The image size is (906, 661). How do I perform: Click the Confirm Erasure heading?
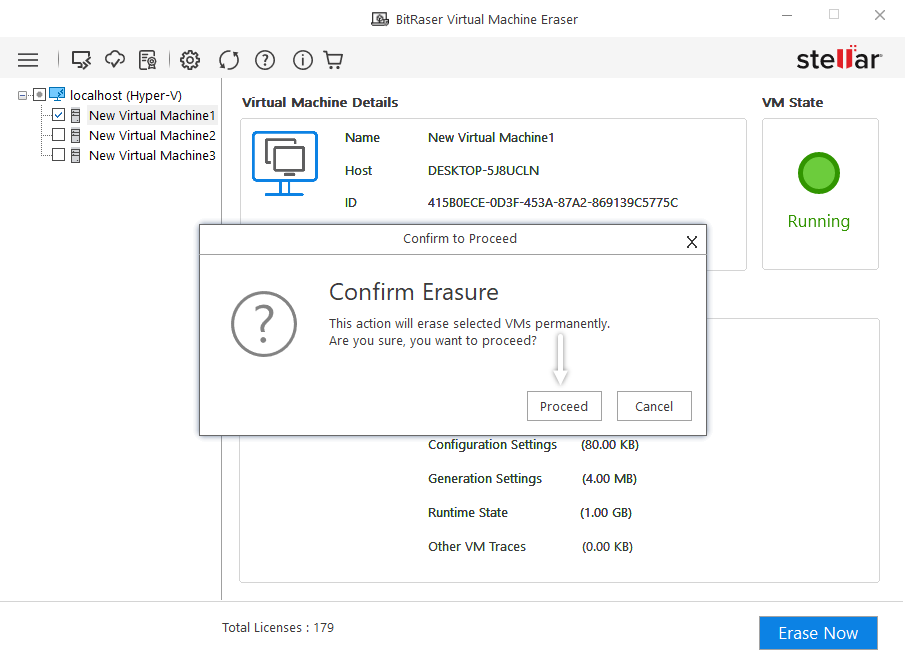pos(414,292)
